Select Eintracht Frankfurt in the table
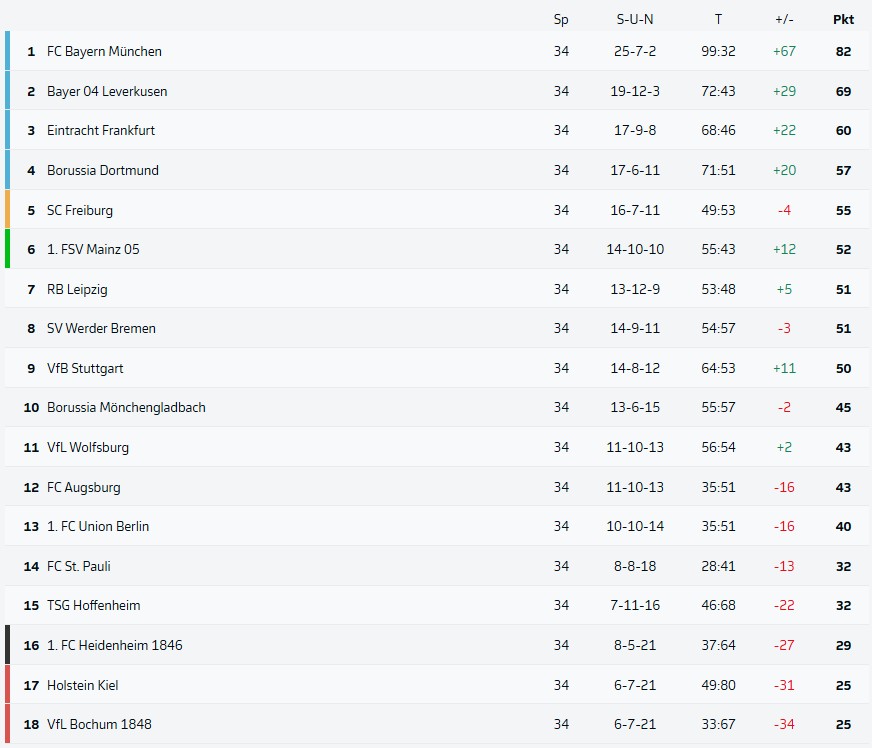The image size is (872, 748). tap(101, 130)
